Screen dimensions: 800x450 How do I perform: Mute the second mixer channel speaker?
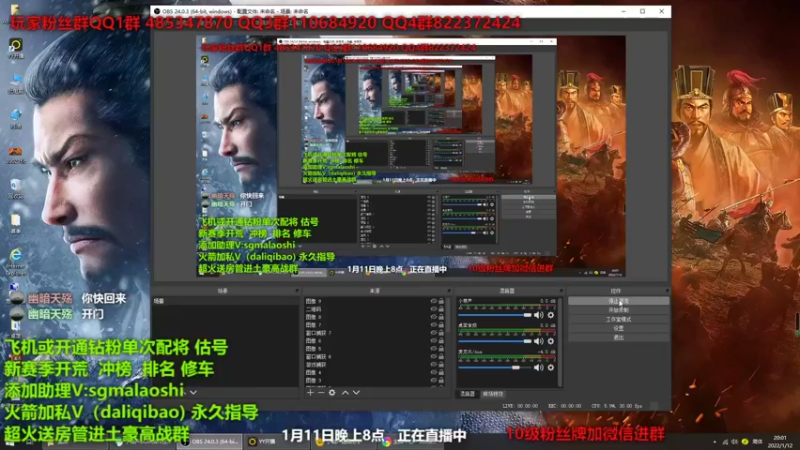(x=539, y=341)
